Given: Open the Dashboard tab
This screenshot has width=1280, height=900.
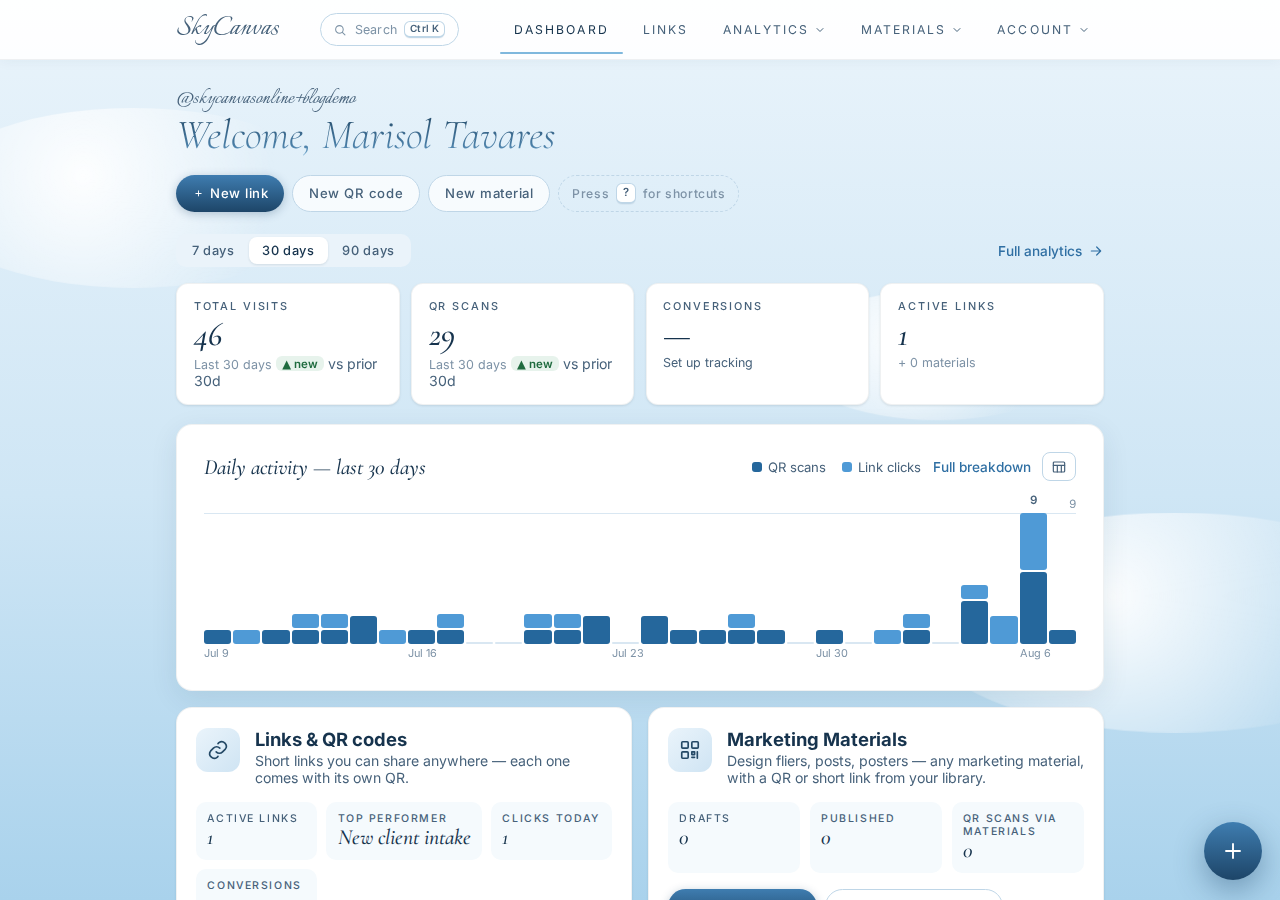Looking at the screenshot, I should [561, 30].
